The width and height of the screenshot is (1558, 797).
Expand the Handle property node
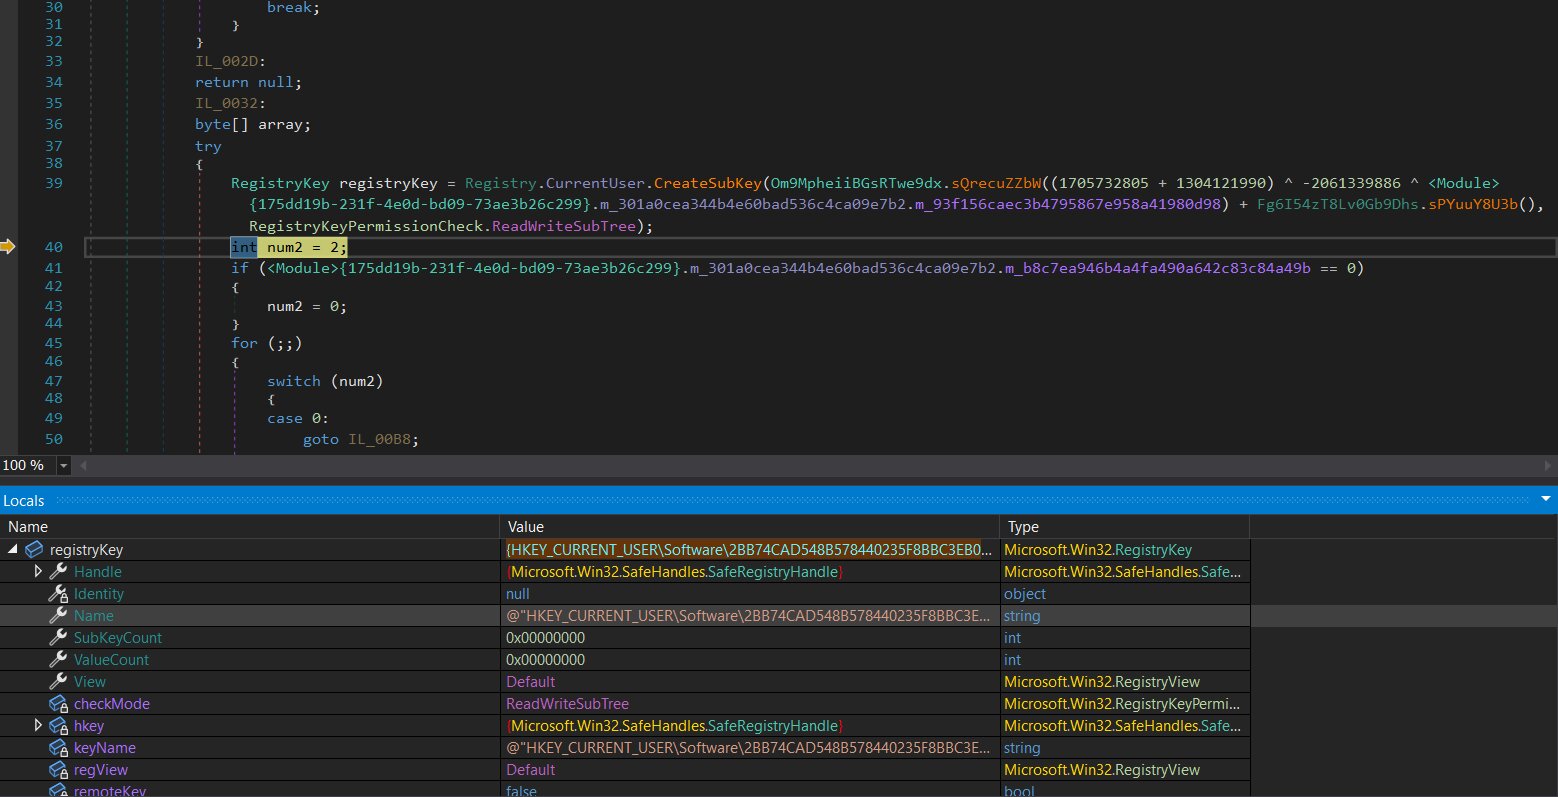point(38,572)
